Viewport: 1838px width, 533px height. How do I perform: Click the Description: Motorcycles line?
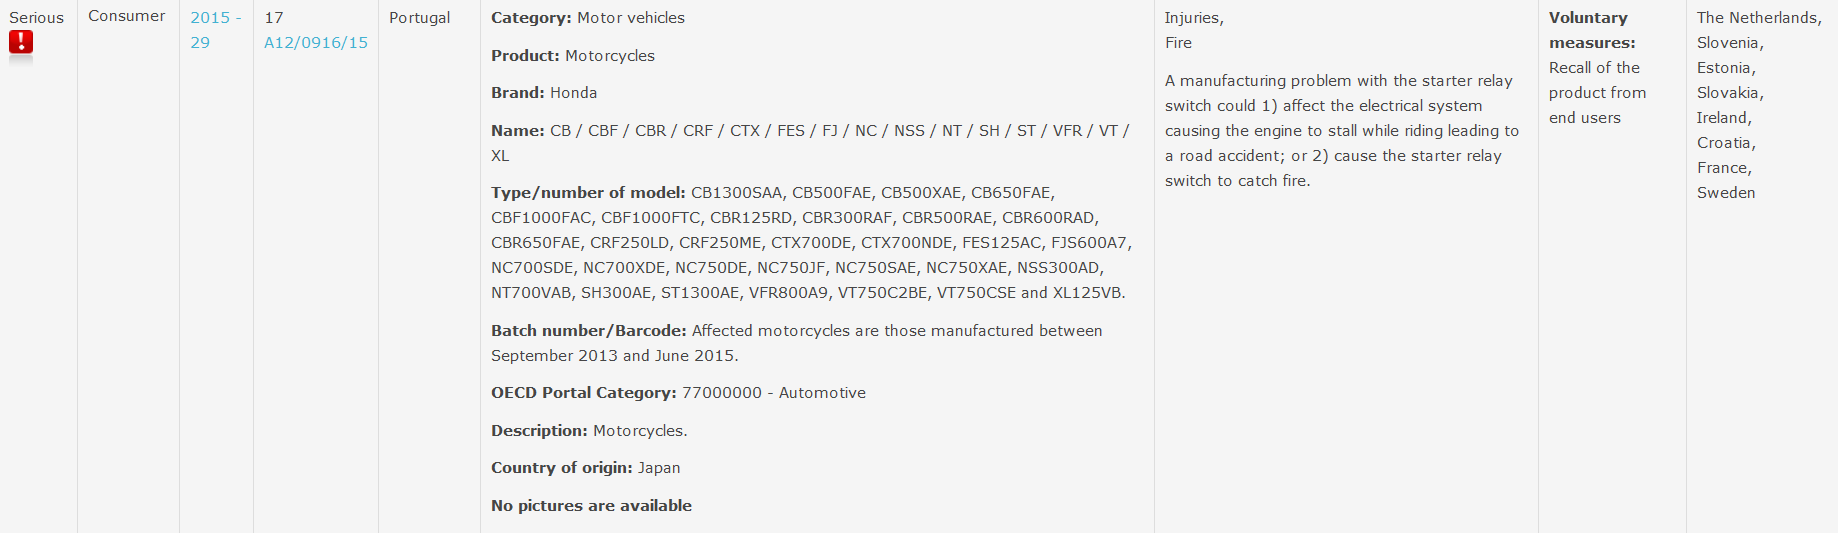point(588,431)
